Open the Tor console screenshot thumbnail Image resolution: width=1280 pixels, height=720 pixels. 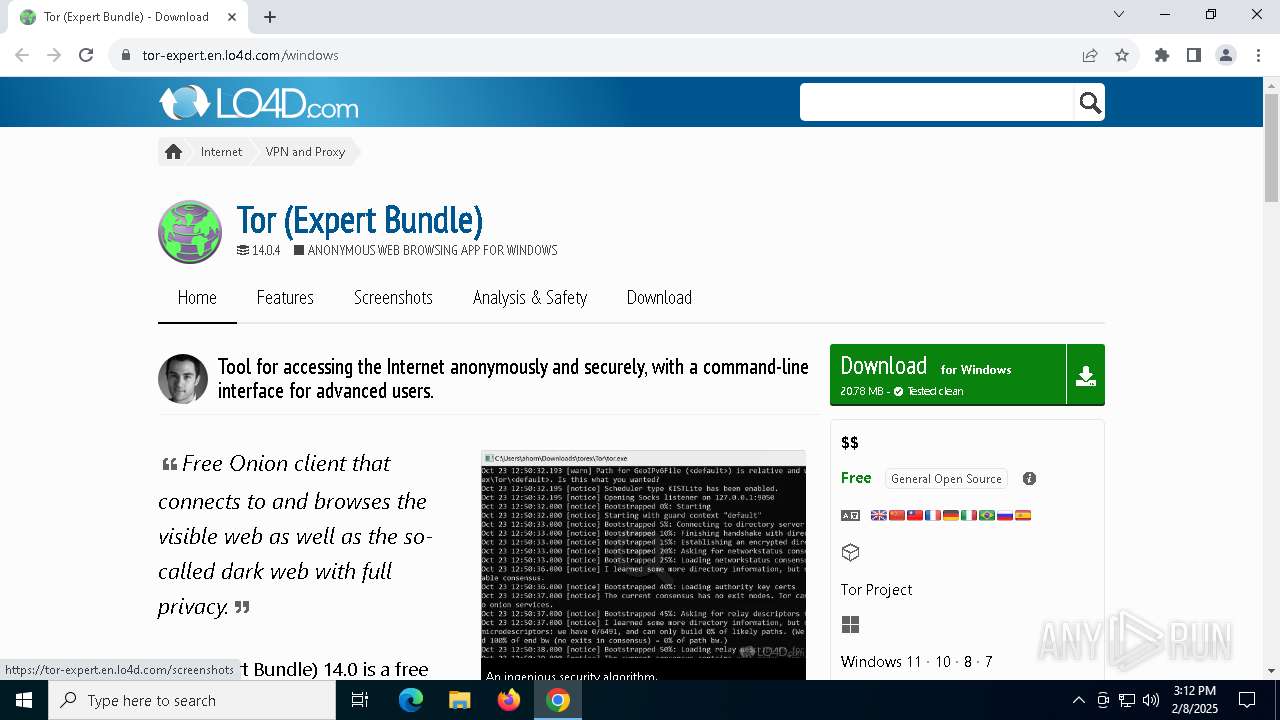click(643, 565)
